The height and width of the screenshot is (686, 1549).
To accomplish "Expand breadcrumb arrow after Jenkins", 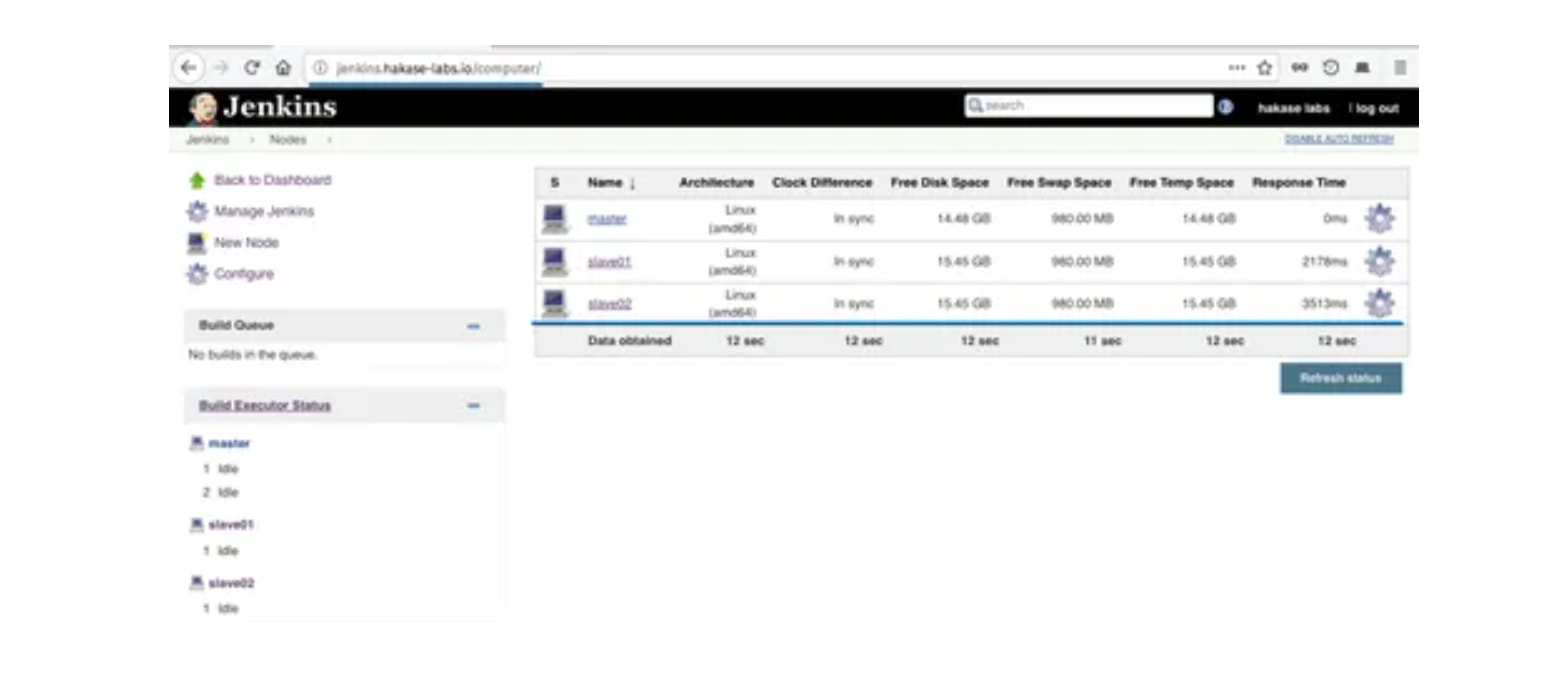I will pyautogui.click(x=251, y=140).
